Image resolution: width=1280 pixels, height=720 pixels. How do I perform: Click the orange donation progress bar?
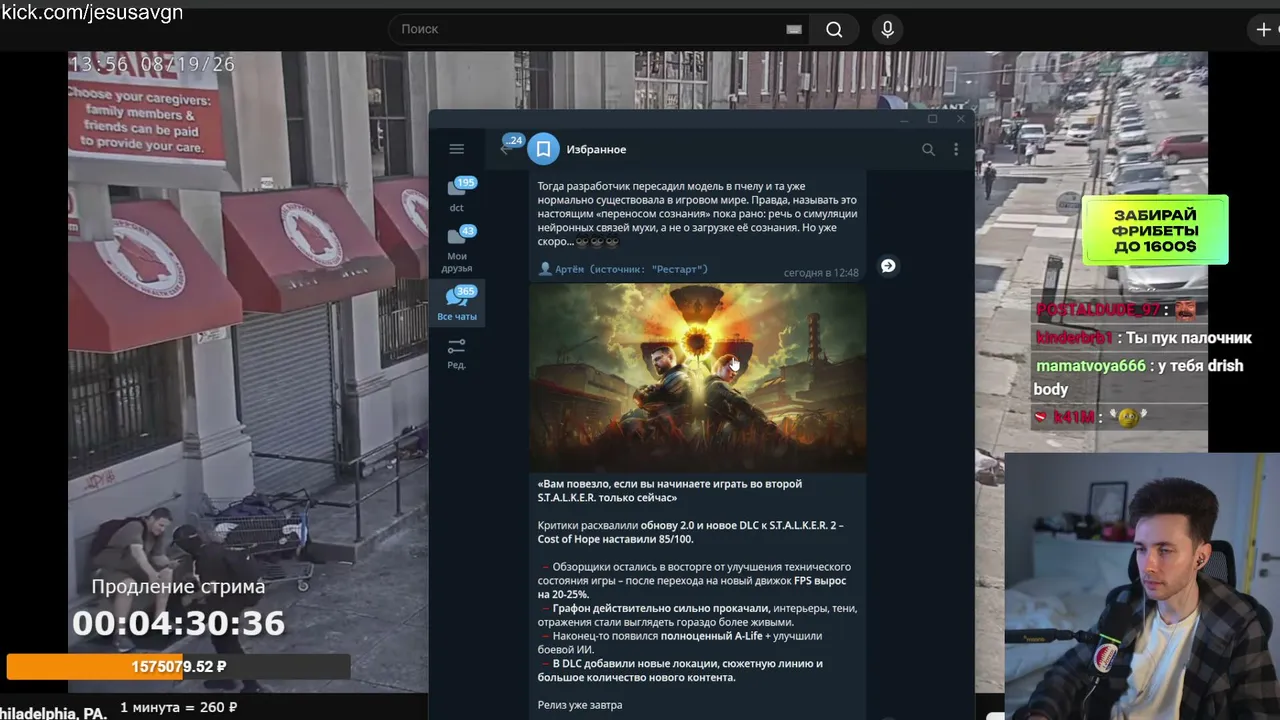click(x=179, y=666)
